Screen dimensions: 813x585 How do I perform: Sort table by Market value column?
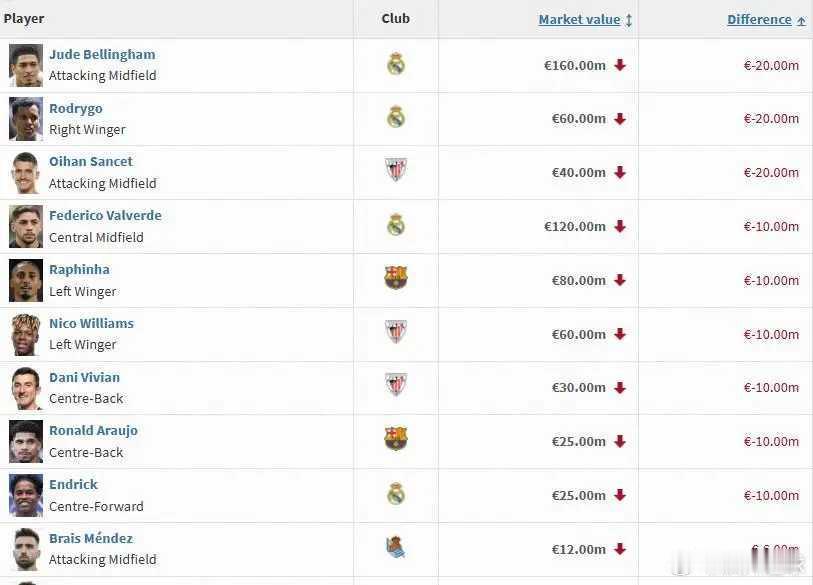(579, 19)
